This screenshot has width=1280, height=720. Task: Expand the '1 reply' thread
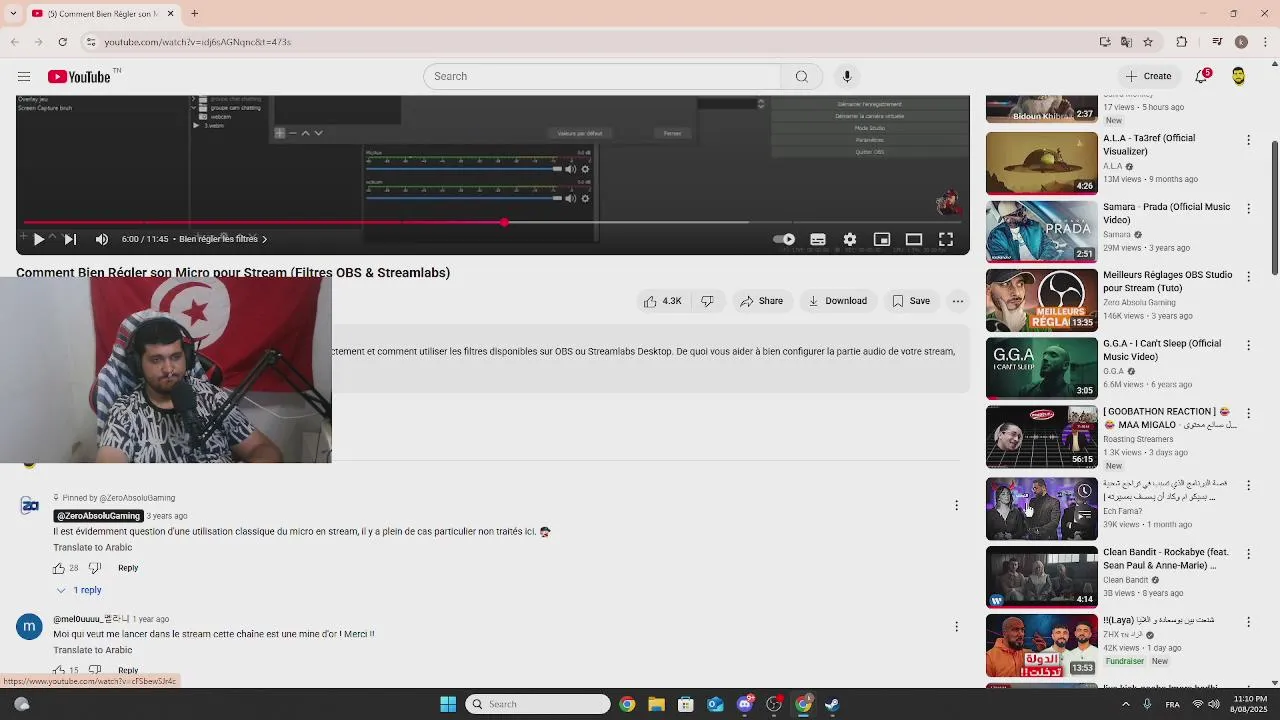79,590
